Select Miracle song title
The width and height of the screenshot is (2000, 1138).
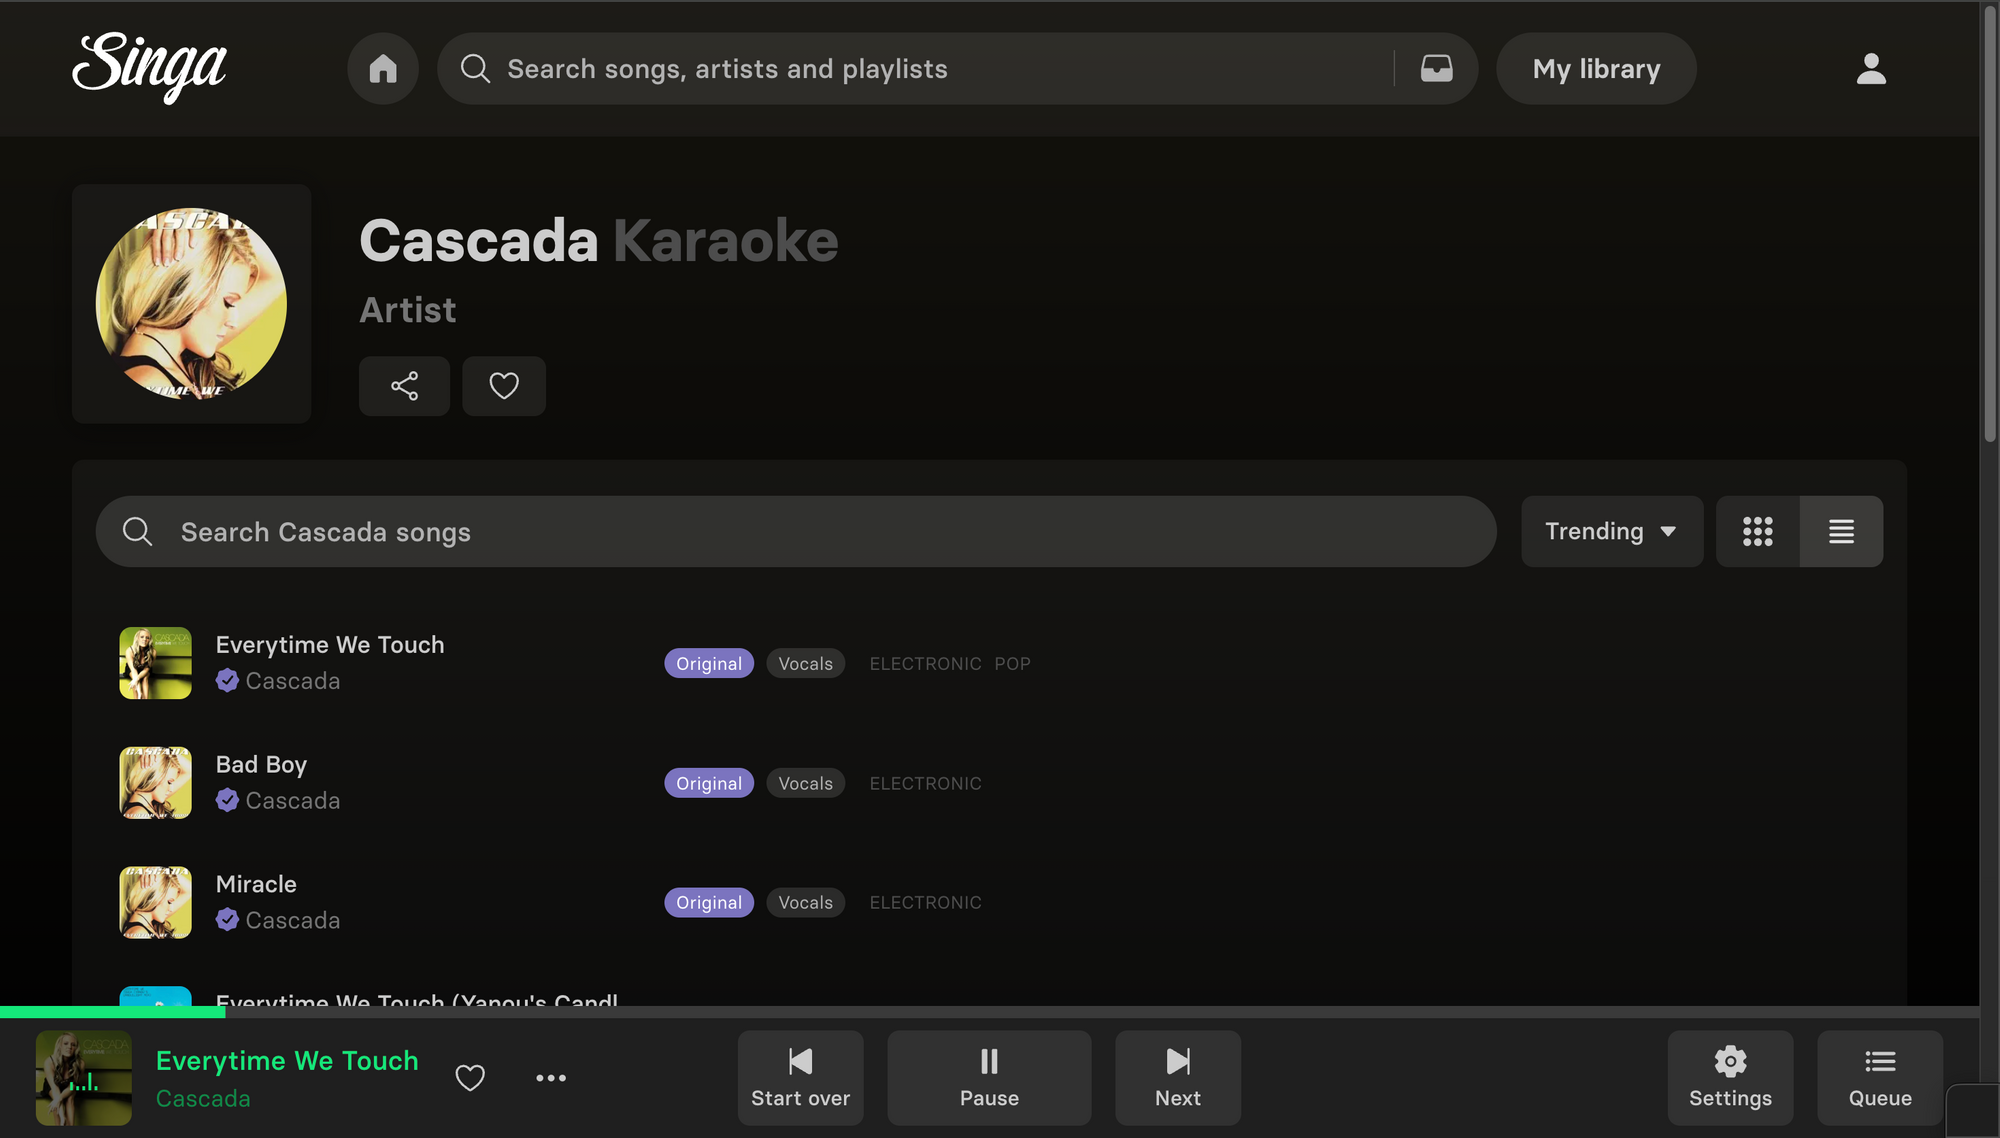[x=256, y=884]
